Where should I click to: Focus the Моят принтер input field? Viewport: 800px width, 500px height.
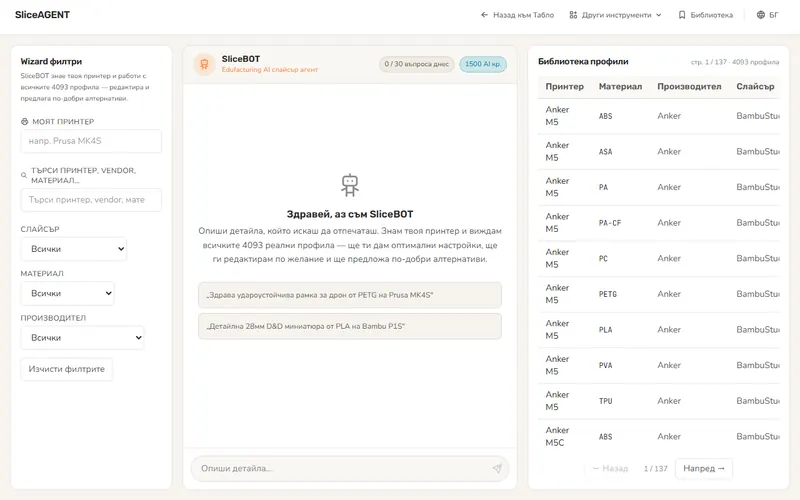[x=91, y=141]
